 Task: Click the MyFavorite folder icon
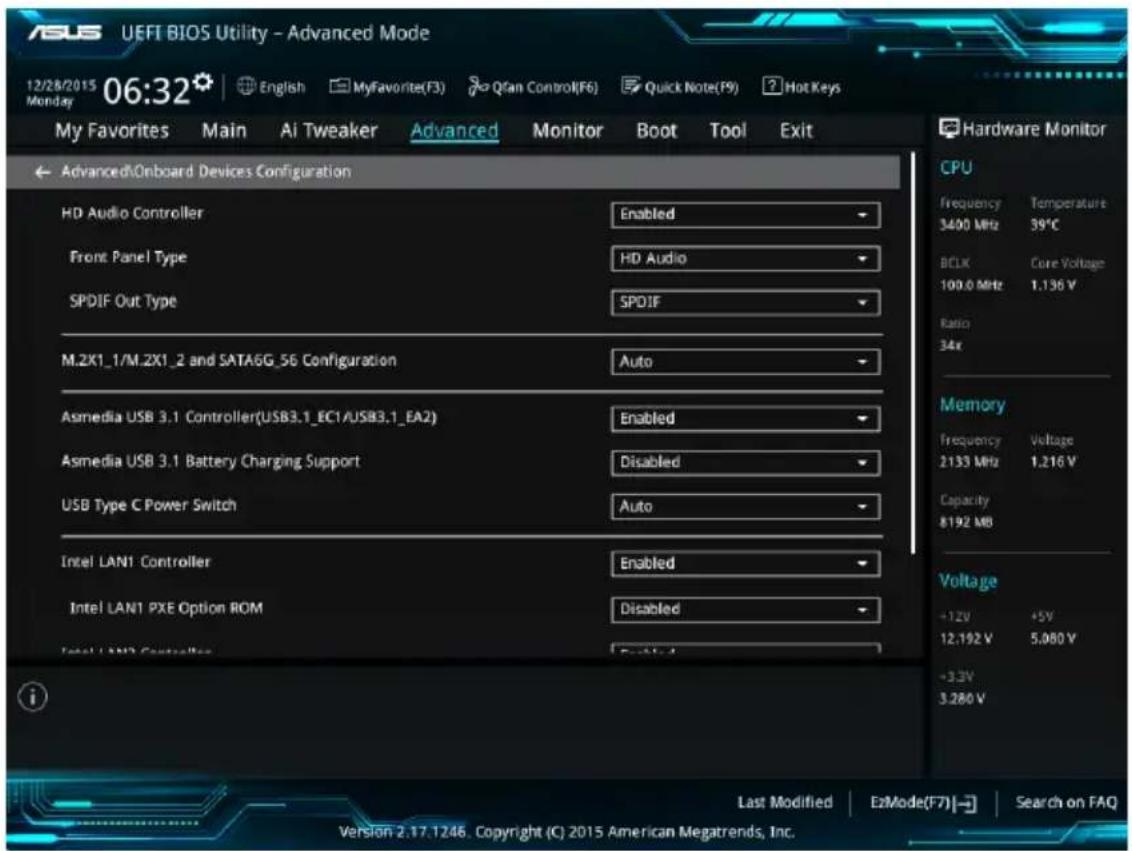(x=339, y=87)
